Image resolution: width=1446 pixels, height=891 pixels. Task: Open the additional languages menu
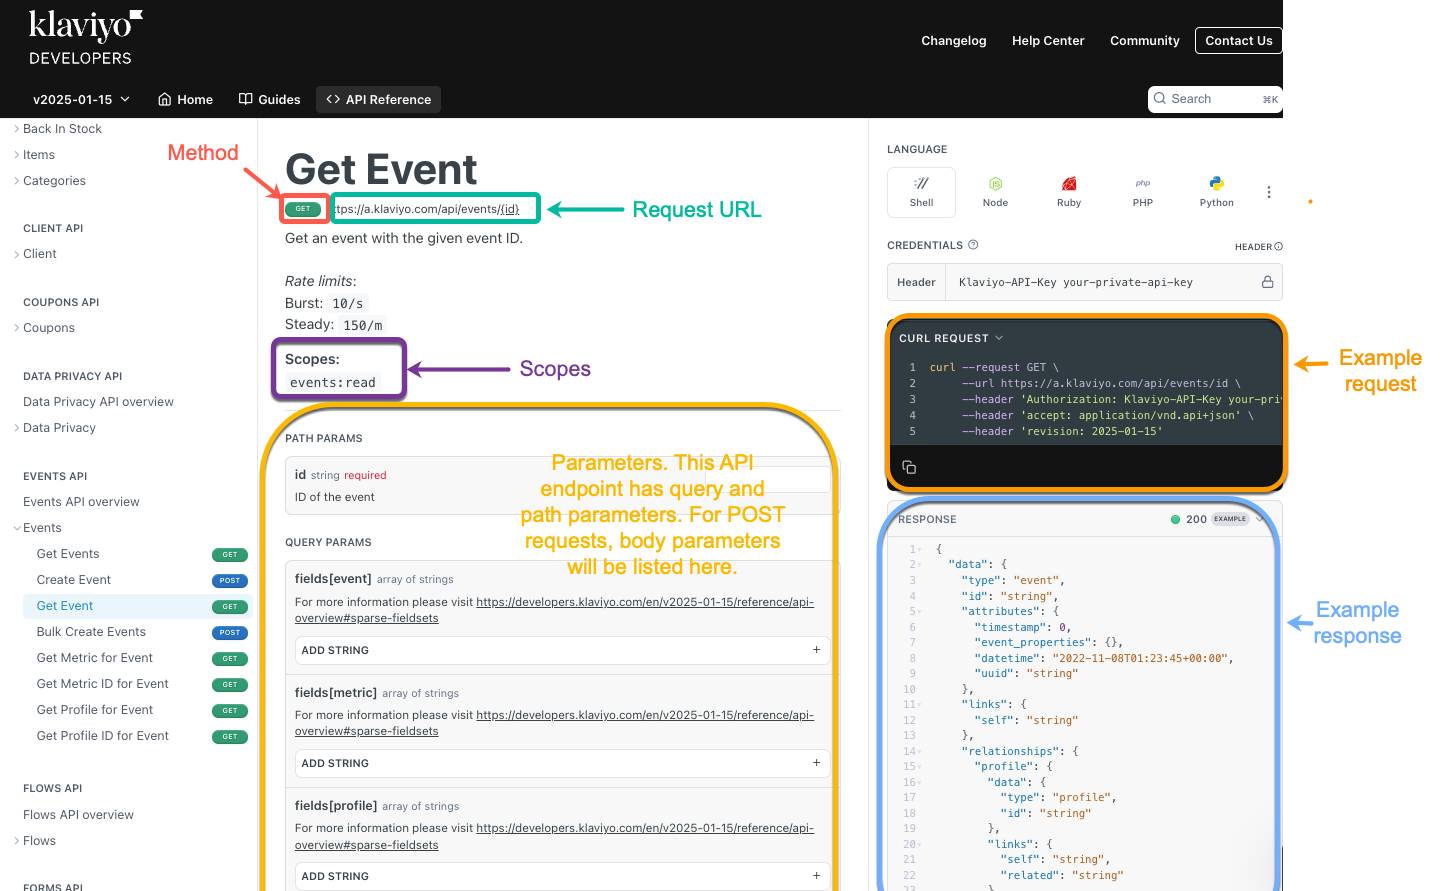click(x=1269, y=192)
